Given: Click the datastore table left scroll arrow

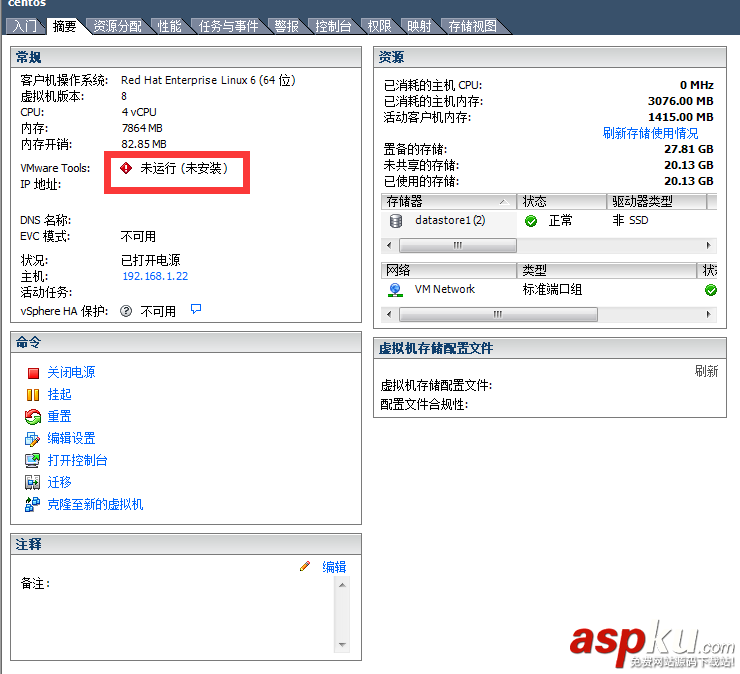Looking at the screenshot, I should click(389, 245).
